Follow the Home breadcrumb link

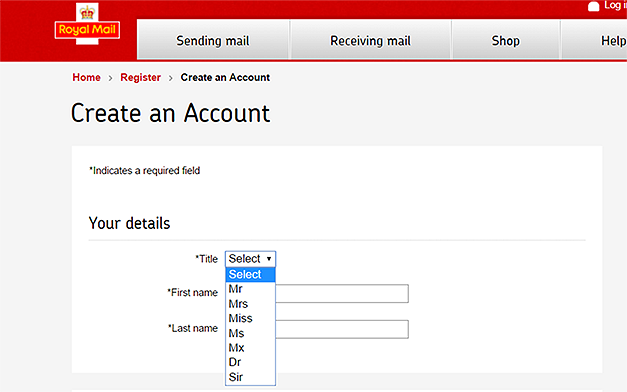(x=86, y=77)
